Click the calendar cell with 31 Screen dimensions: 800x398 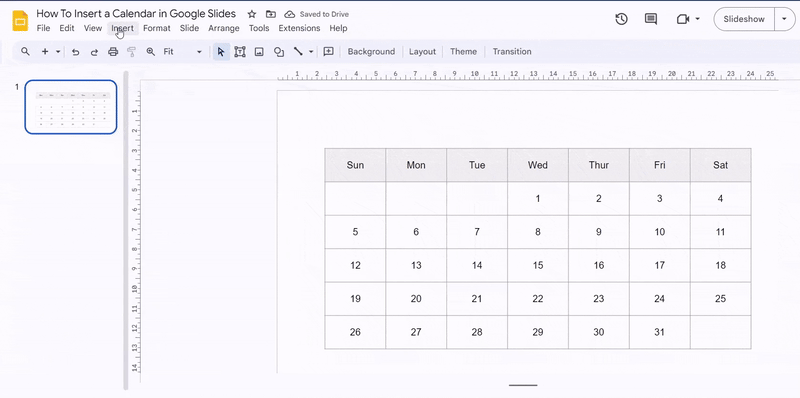(660, 332)
